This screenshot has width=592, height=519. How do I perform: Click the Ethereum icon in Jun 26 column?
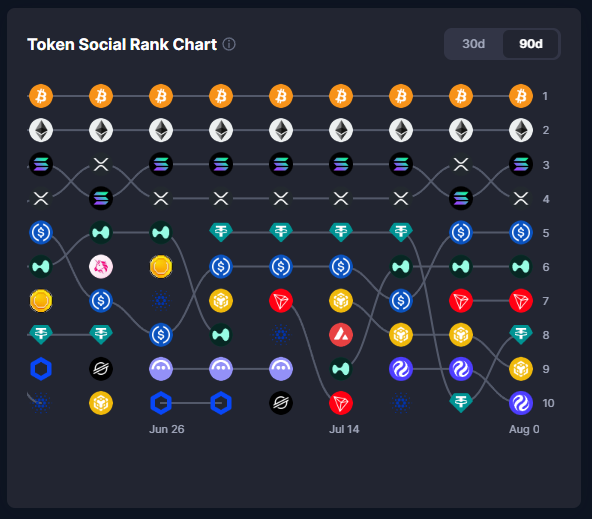click(161, 130)
